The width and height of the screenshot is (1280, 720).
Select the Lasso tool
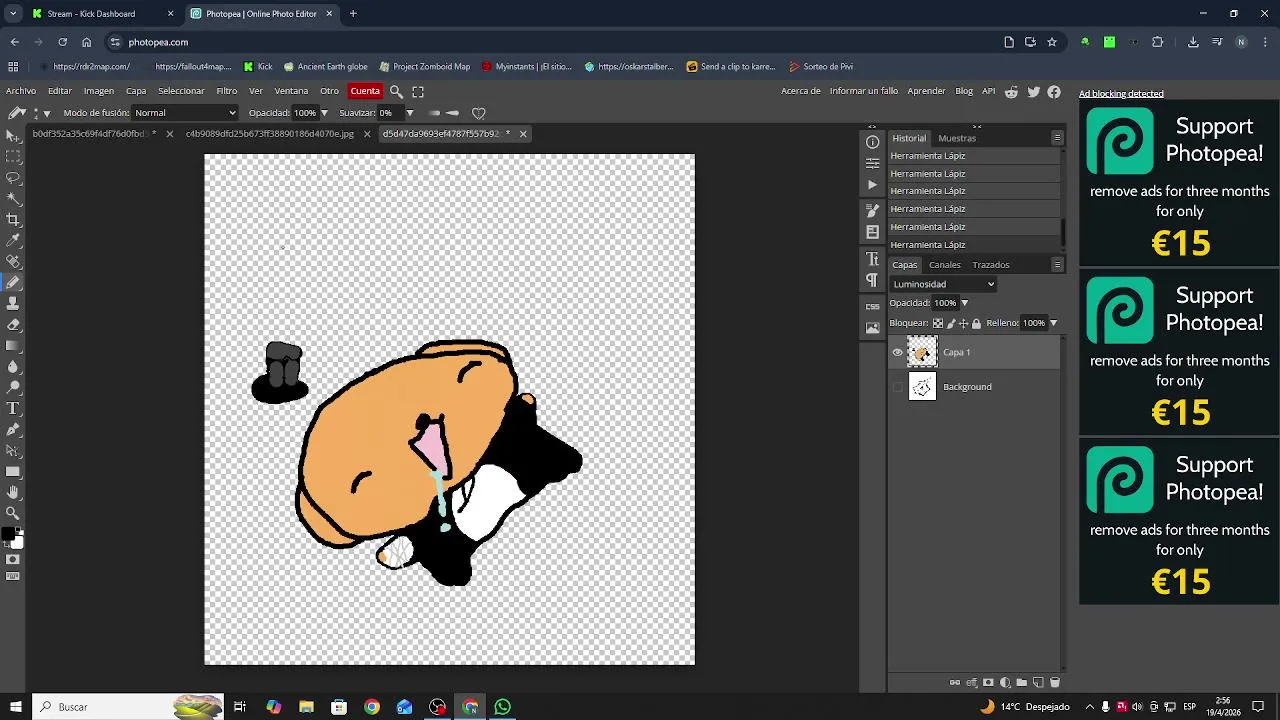[x=13, y=177]
